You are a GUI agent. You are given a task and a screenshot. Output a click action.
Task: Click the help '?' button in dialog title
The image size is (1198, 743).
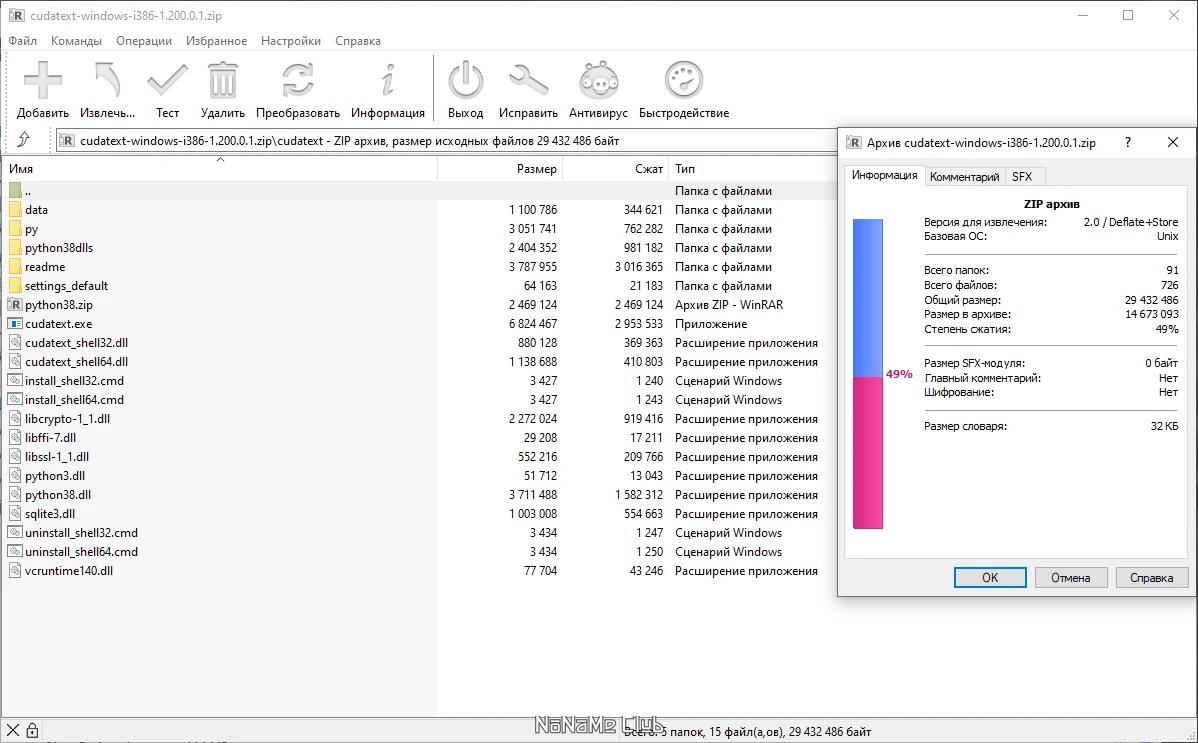[x=1128, y=142]
